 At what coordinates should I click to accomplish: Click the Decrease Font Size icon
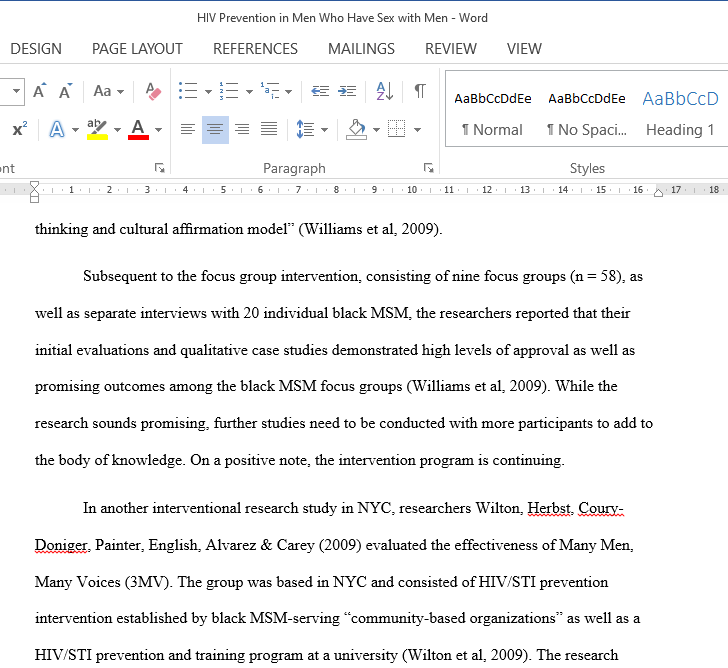pos(66,91)
